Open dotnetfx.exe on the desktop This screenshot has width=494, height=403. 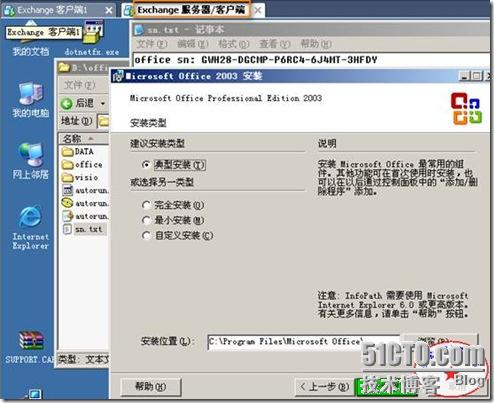(x=92, y=38)
